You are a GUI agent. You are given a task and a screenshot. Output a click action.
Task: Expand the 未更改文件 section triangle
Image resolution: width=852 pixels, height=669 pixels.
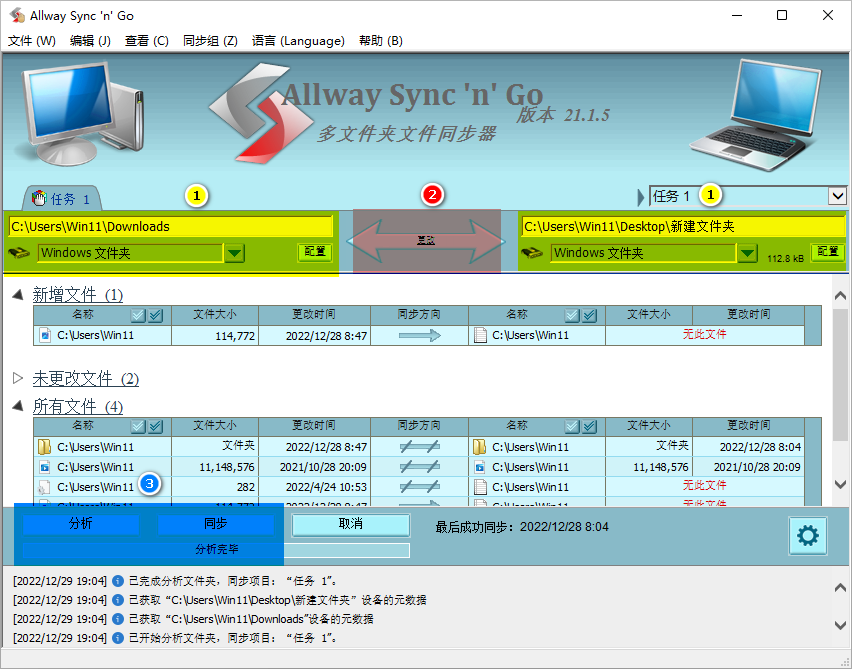pyautogui.click(x=17, y=378)
